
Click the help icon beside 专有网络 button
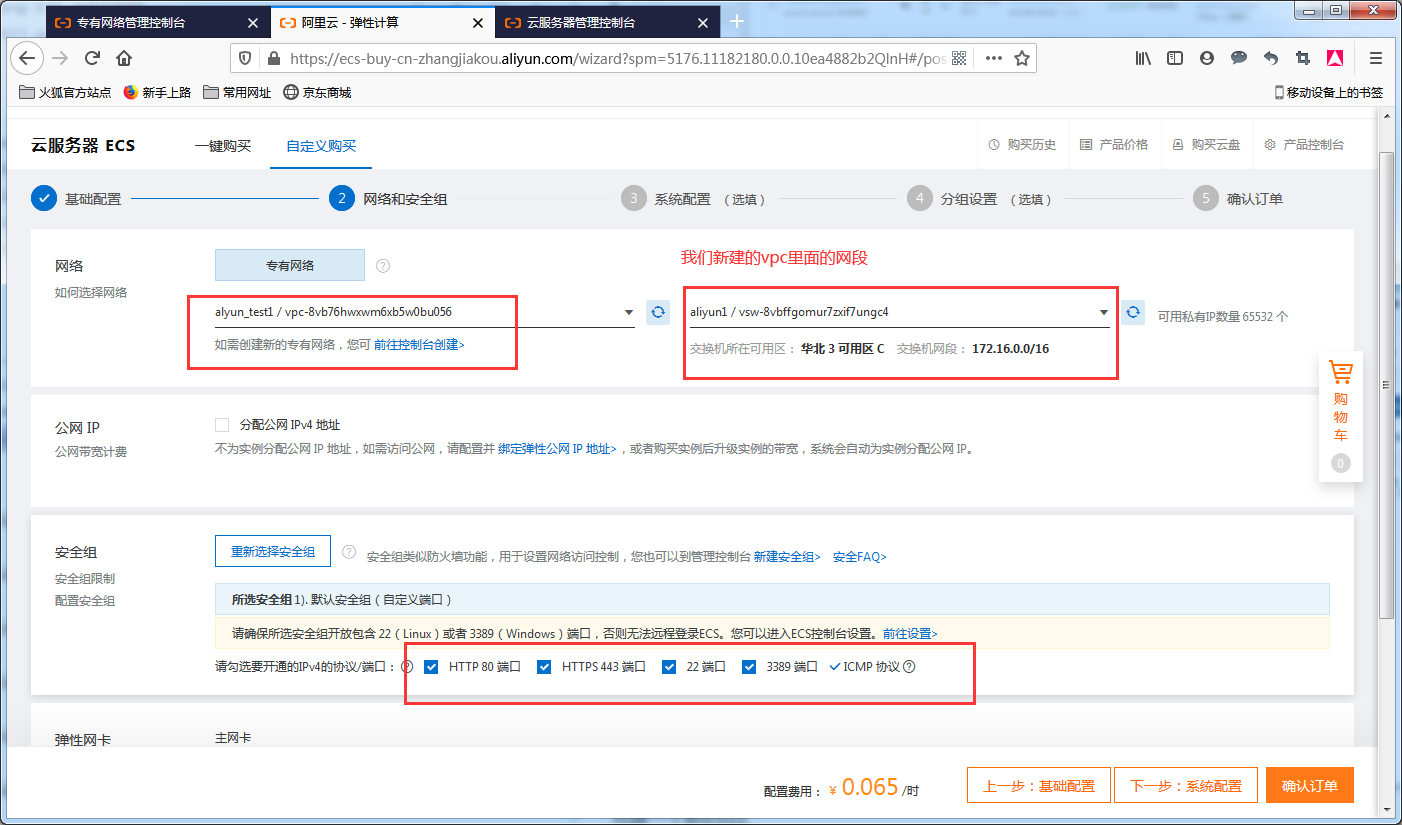(383, 265)
